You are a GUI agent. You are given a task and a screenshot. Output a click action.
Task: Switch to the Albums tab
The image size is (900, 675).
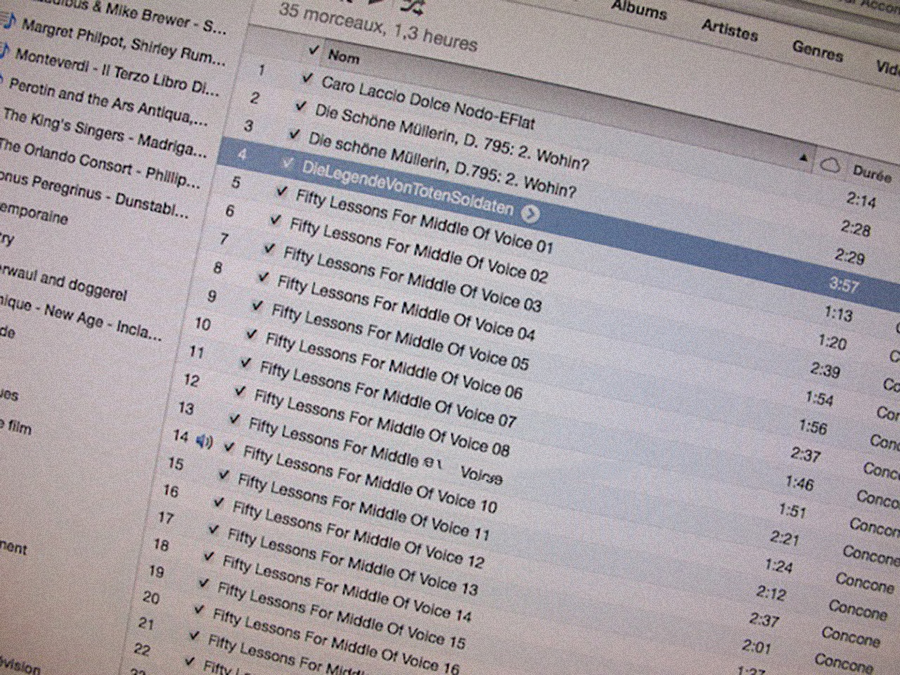(638, 12)
